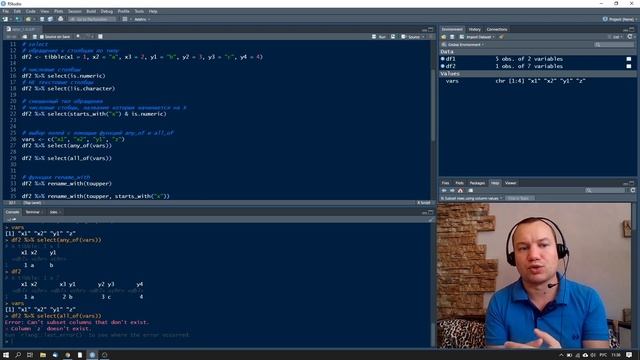The width and height of the screenshot is (640, 360).
Task: Click the Print icon in main toolbar
Action: (60, 19)
